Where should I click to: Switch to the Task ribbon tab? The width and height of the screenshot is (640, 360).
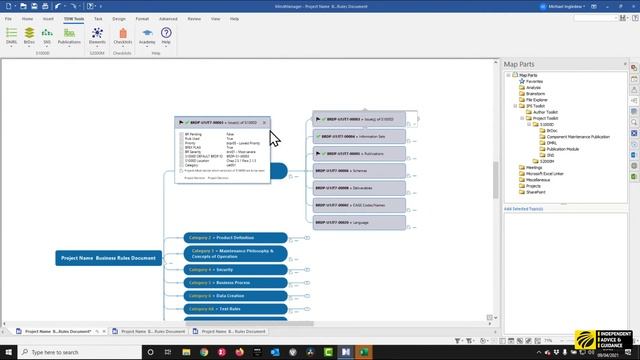[98, 19]
